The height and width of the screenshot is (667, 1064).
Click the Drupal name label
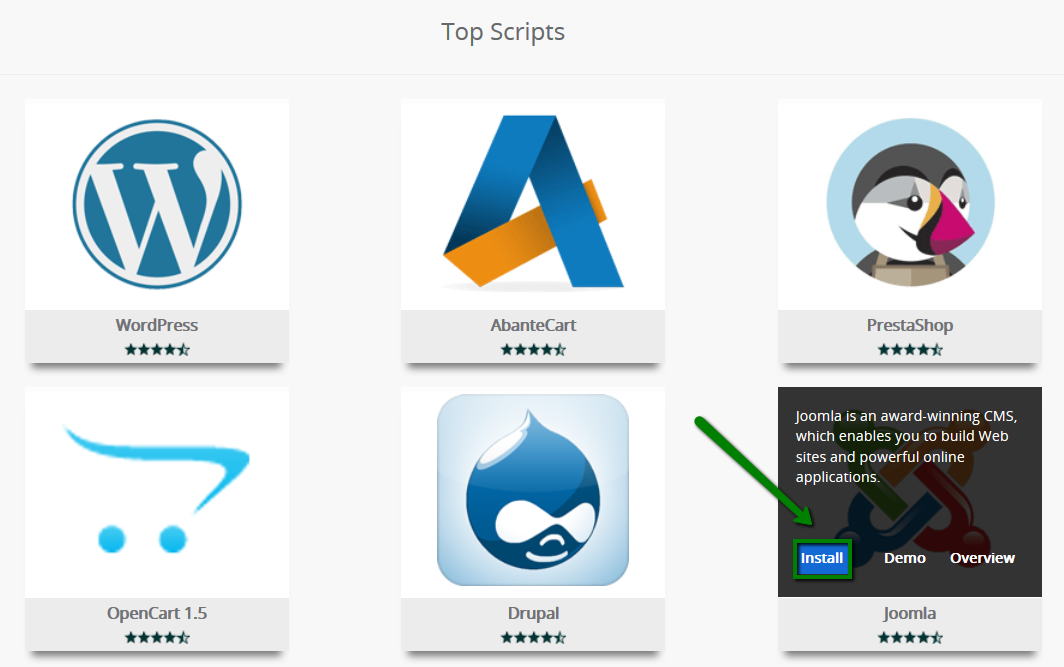[533, 613]
